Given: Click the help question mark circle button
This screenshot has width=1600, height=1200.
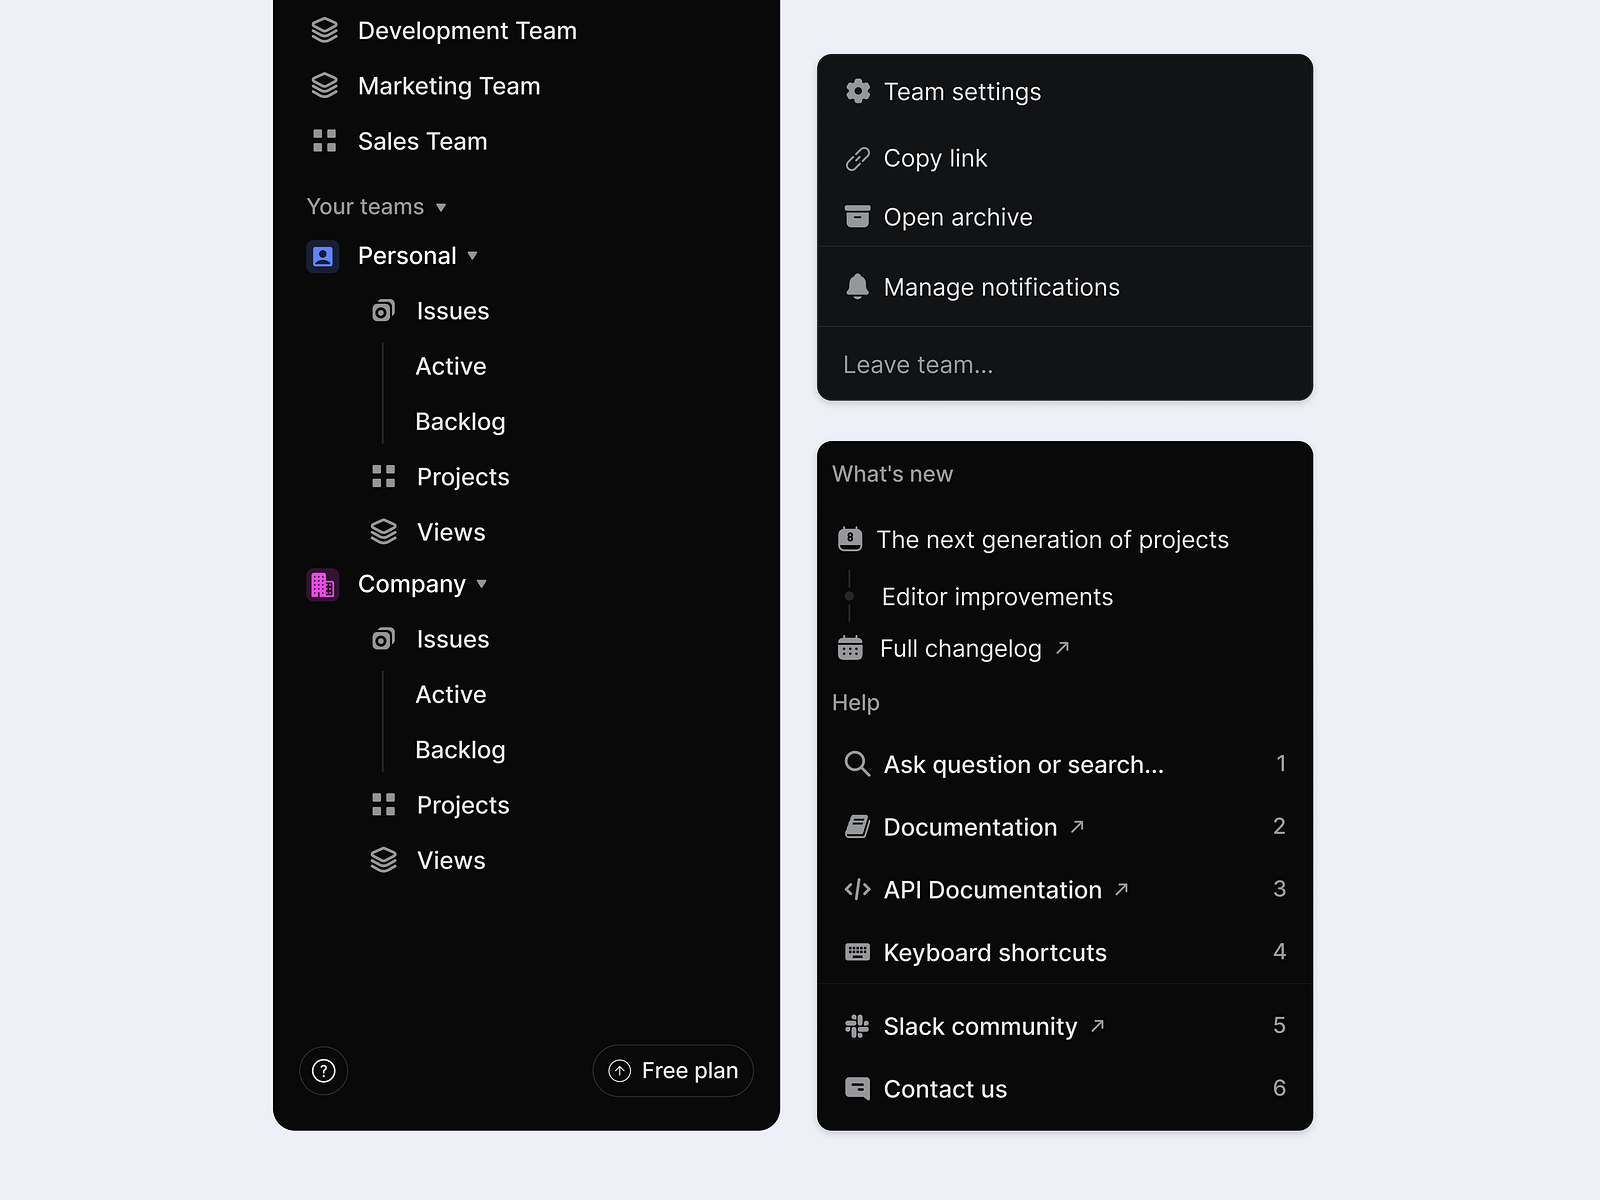Looking at the screenshot, I should (323, 1070).
